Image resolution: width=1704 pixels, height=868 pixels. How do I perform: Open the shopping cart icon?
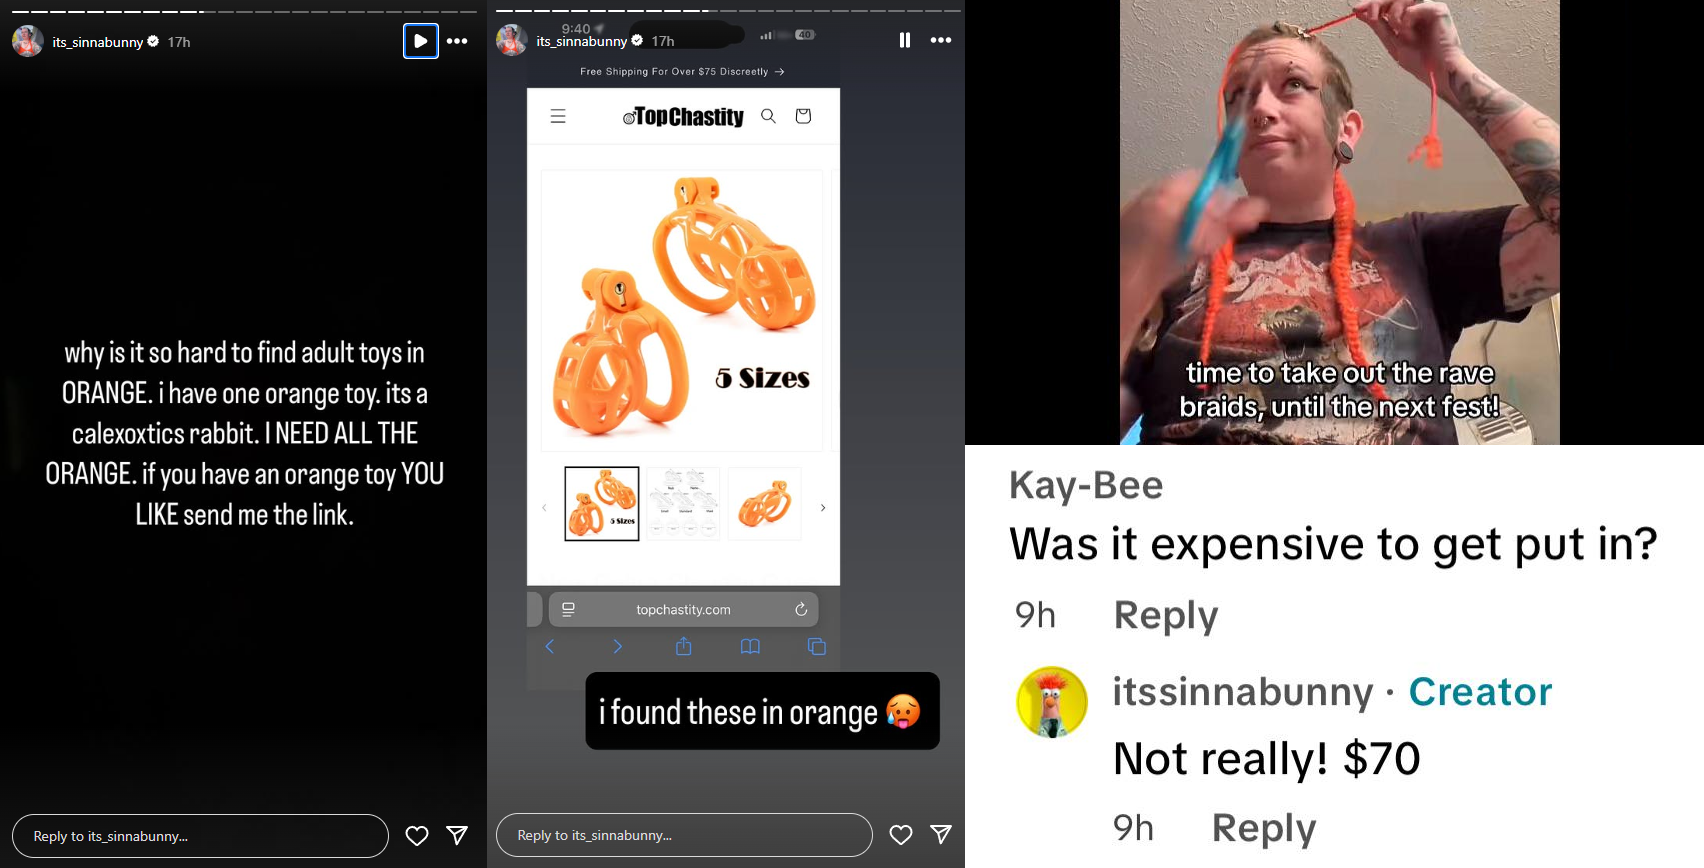[x=803, y=116]
